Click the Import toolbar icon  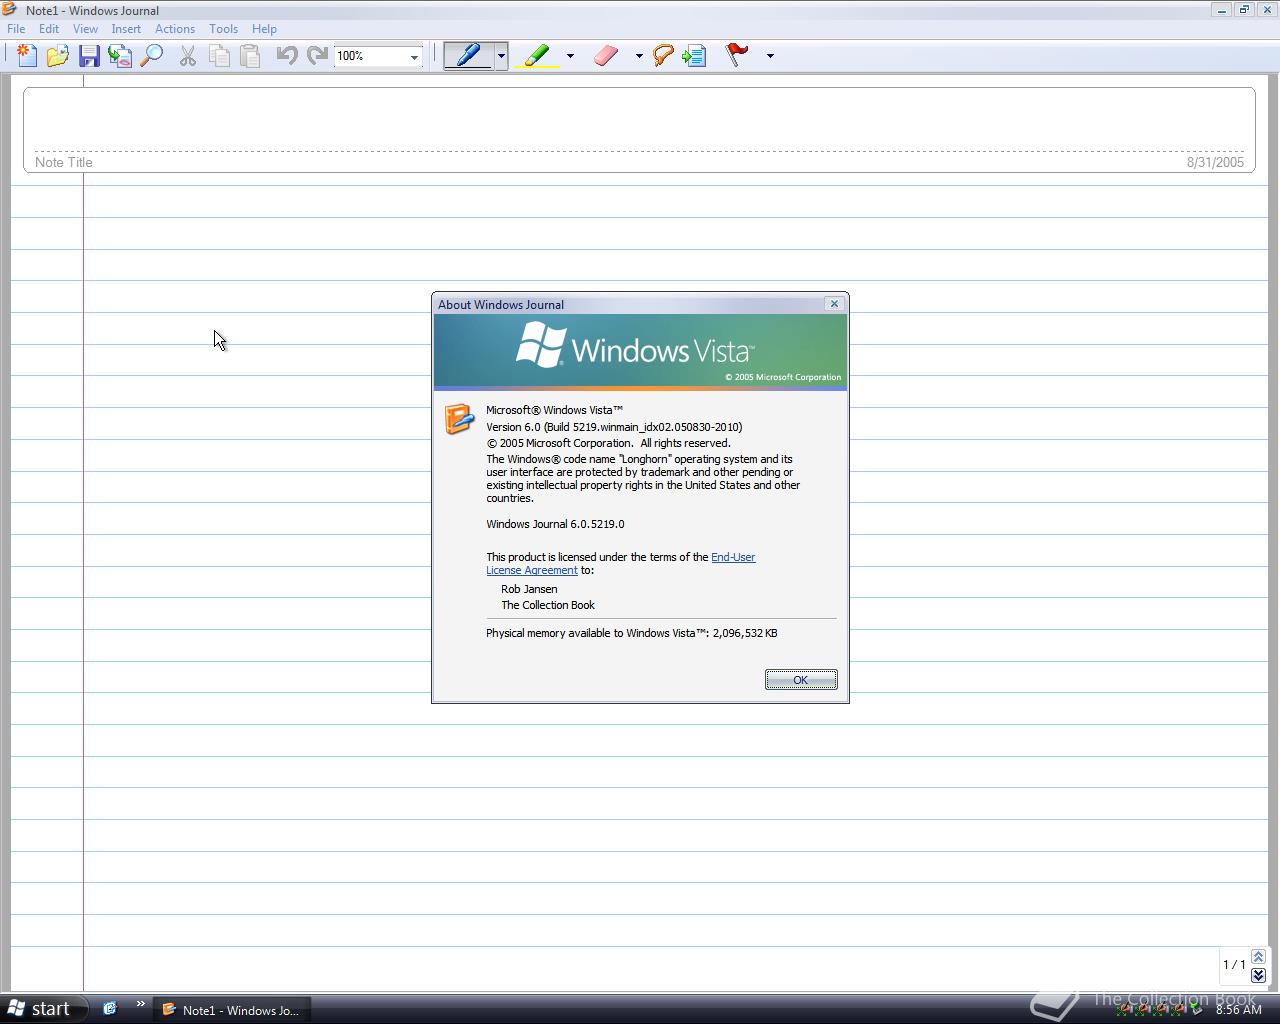click(120, 56)
